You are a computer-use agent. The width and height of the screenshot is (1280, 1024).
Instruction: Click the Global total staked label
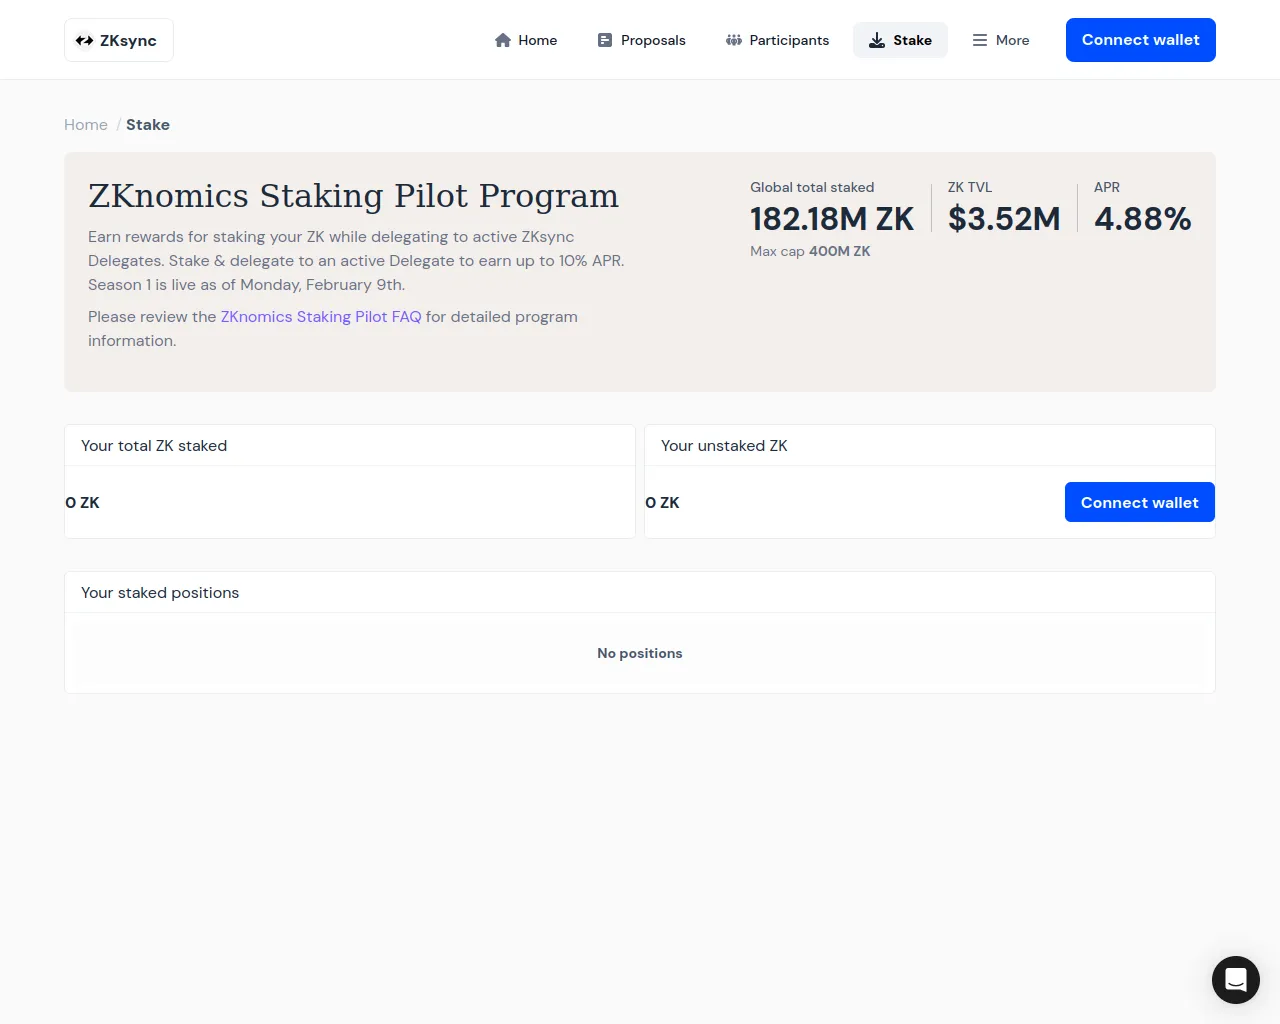pos(812,187)
